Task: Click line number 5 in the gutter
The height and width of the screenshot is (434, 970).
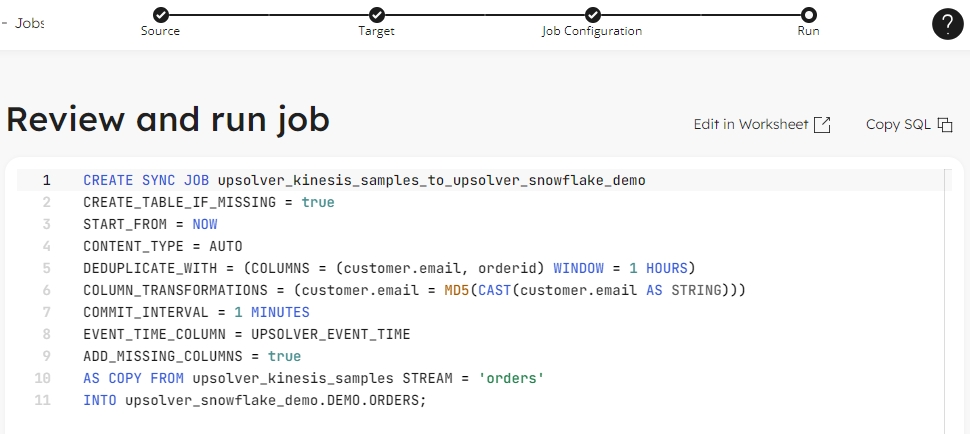Action: point(46,268)
